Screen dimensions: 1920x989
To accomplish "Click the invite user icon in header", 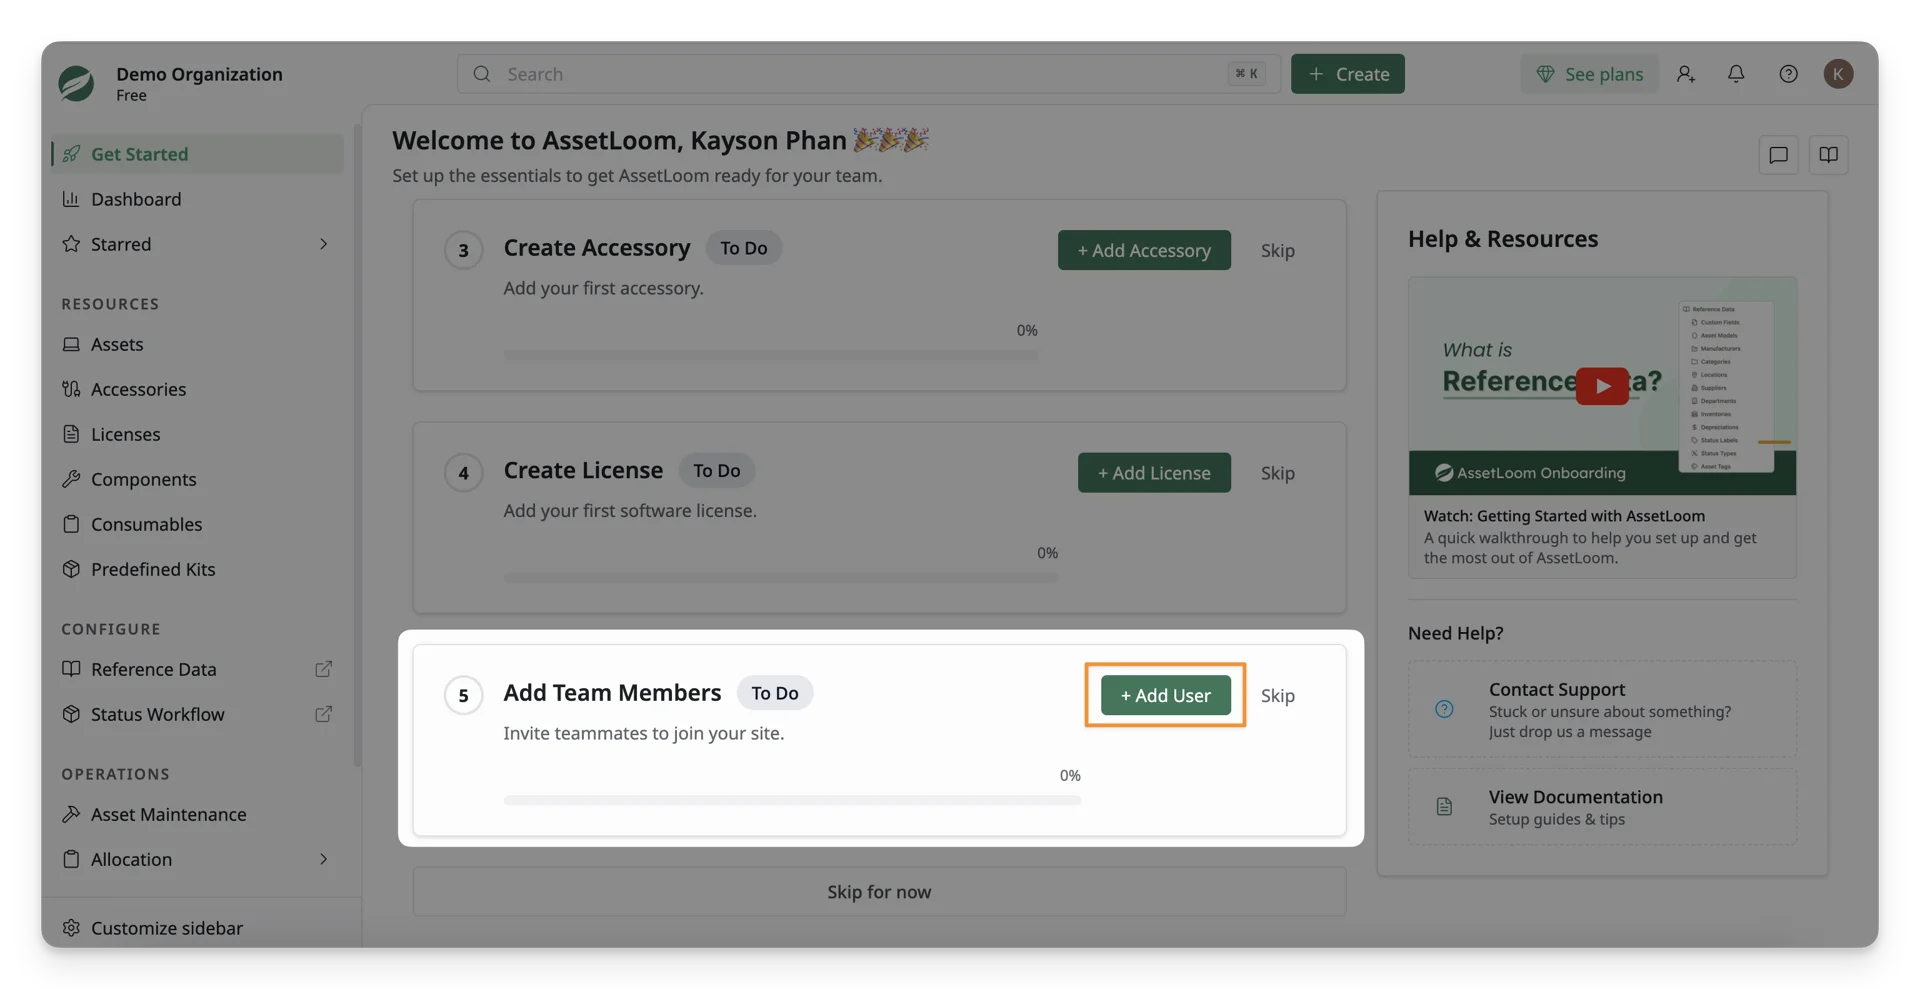I will point(1686,74).
